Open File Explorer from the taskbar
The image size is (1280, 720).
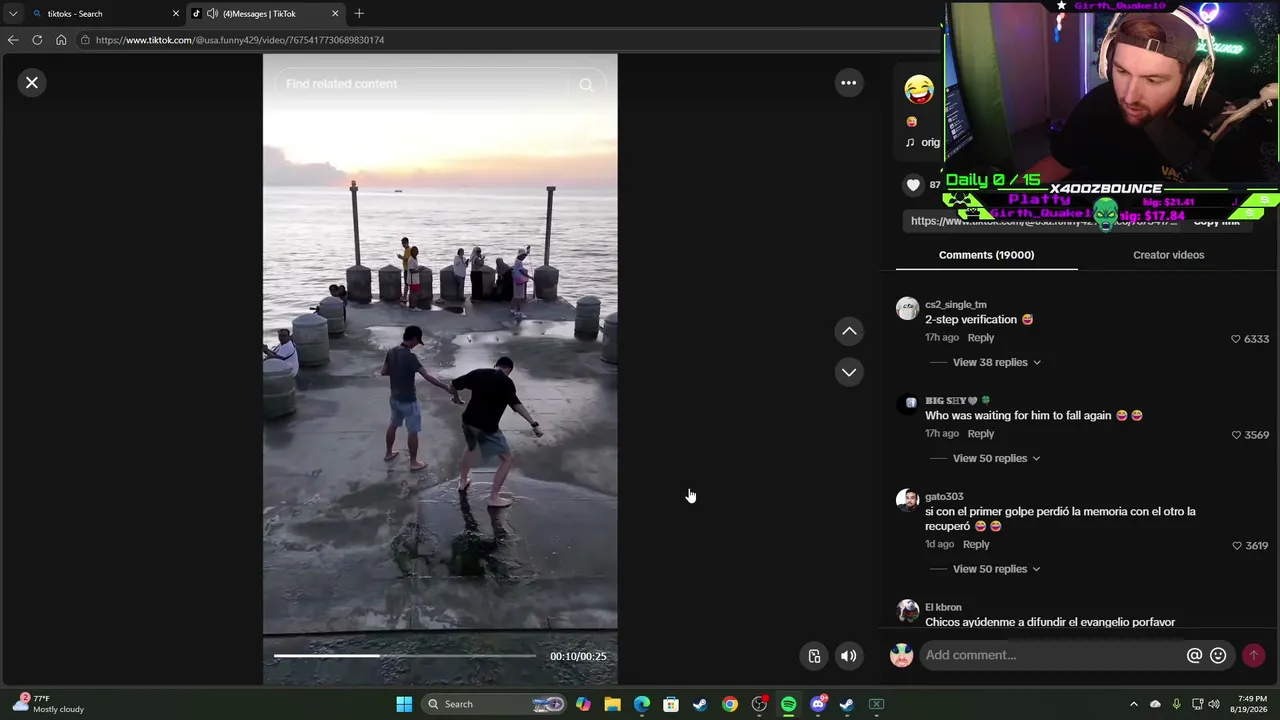pos(612,704)
